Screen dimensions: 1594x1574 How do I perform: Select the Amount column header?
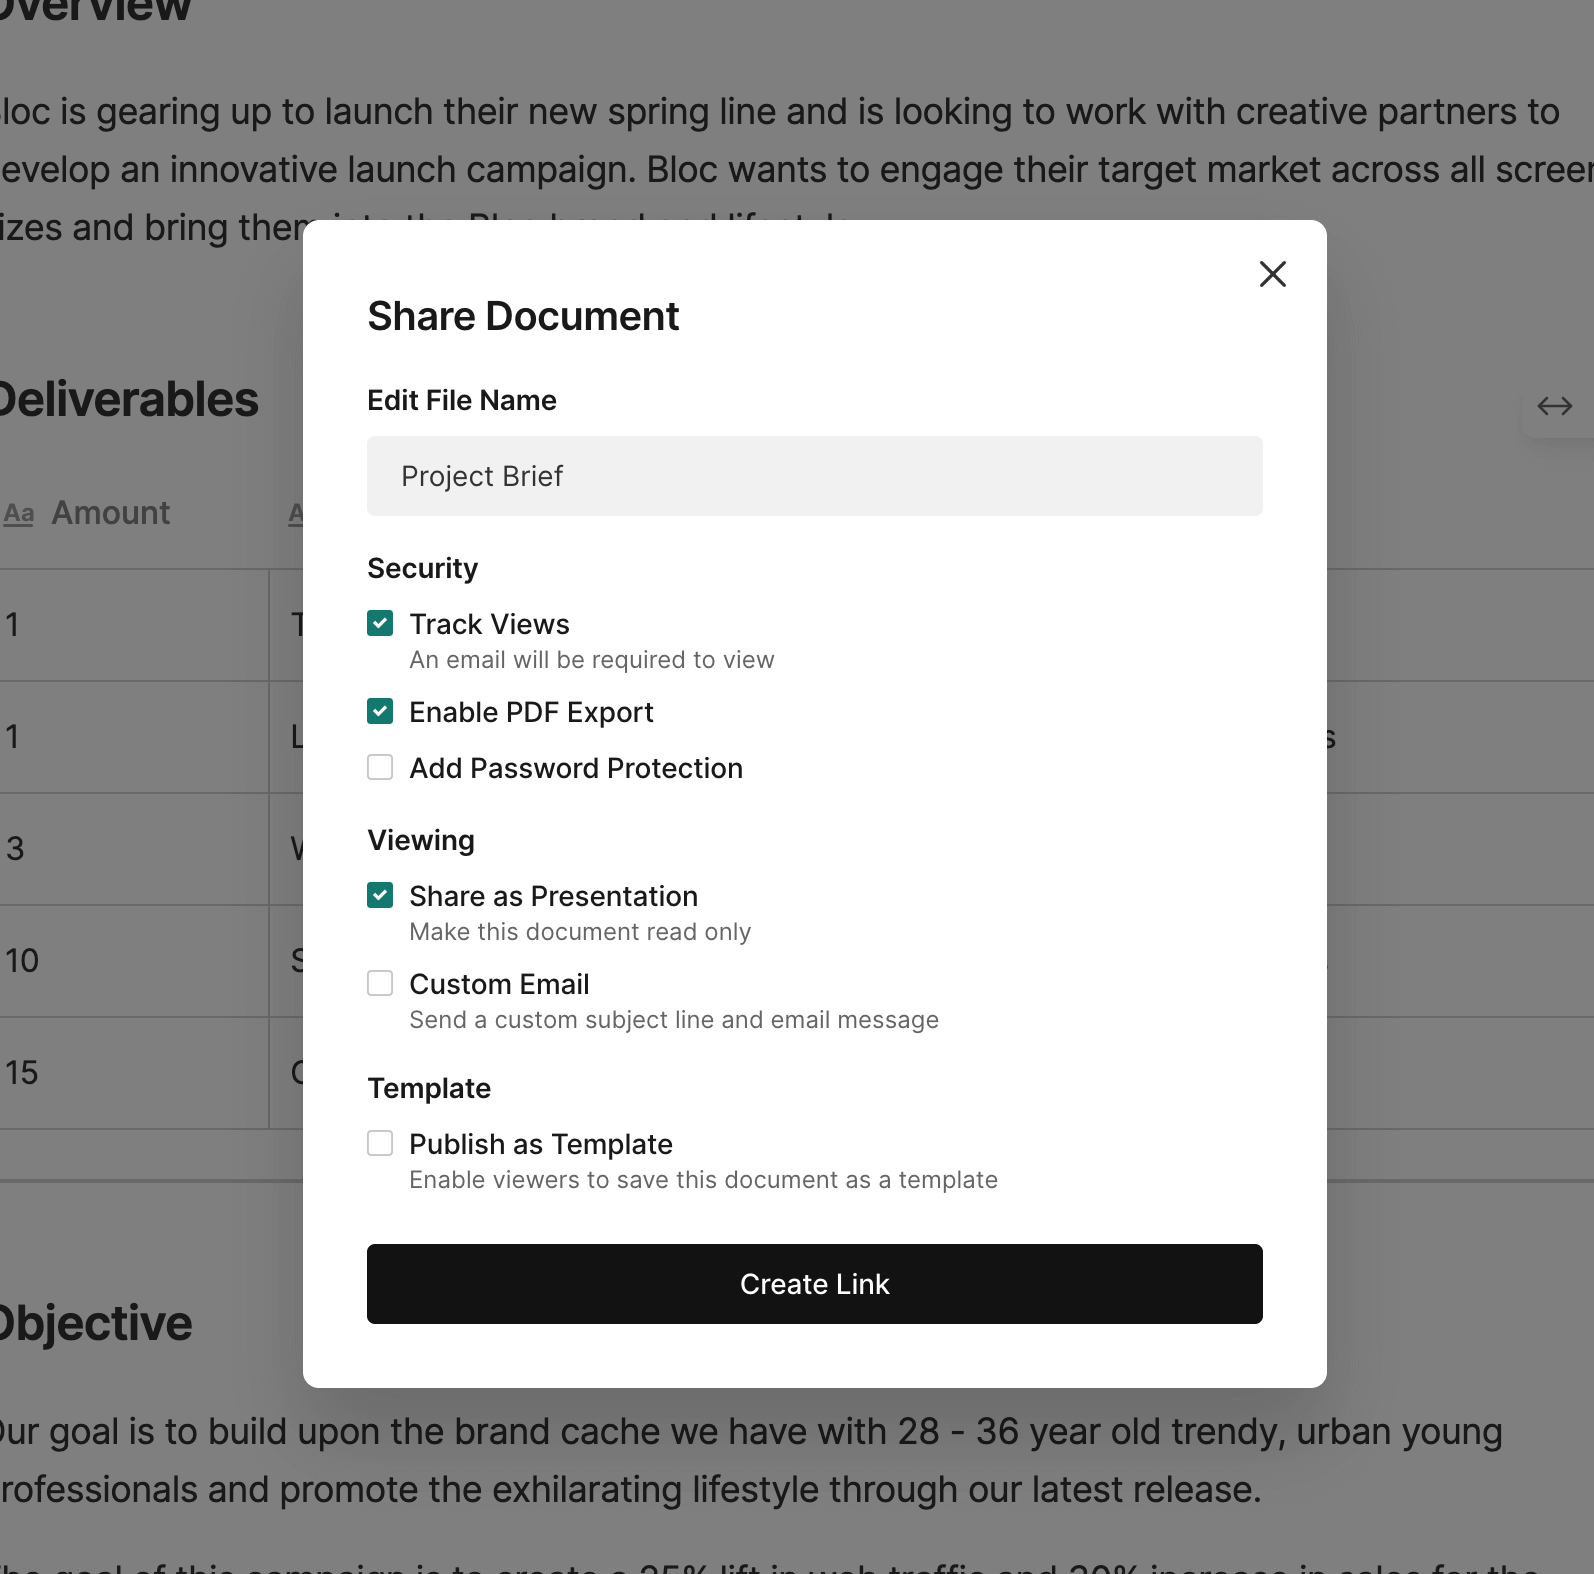point(110,513)
